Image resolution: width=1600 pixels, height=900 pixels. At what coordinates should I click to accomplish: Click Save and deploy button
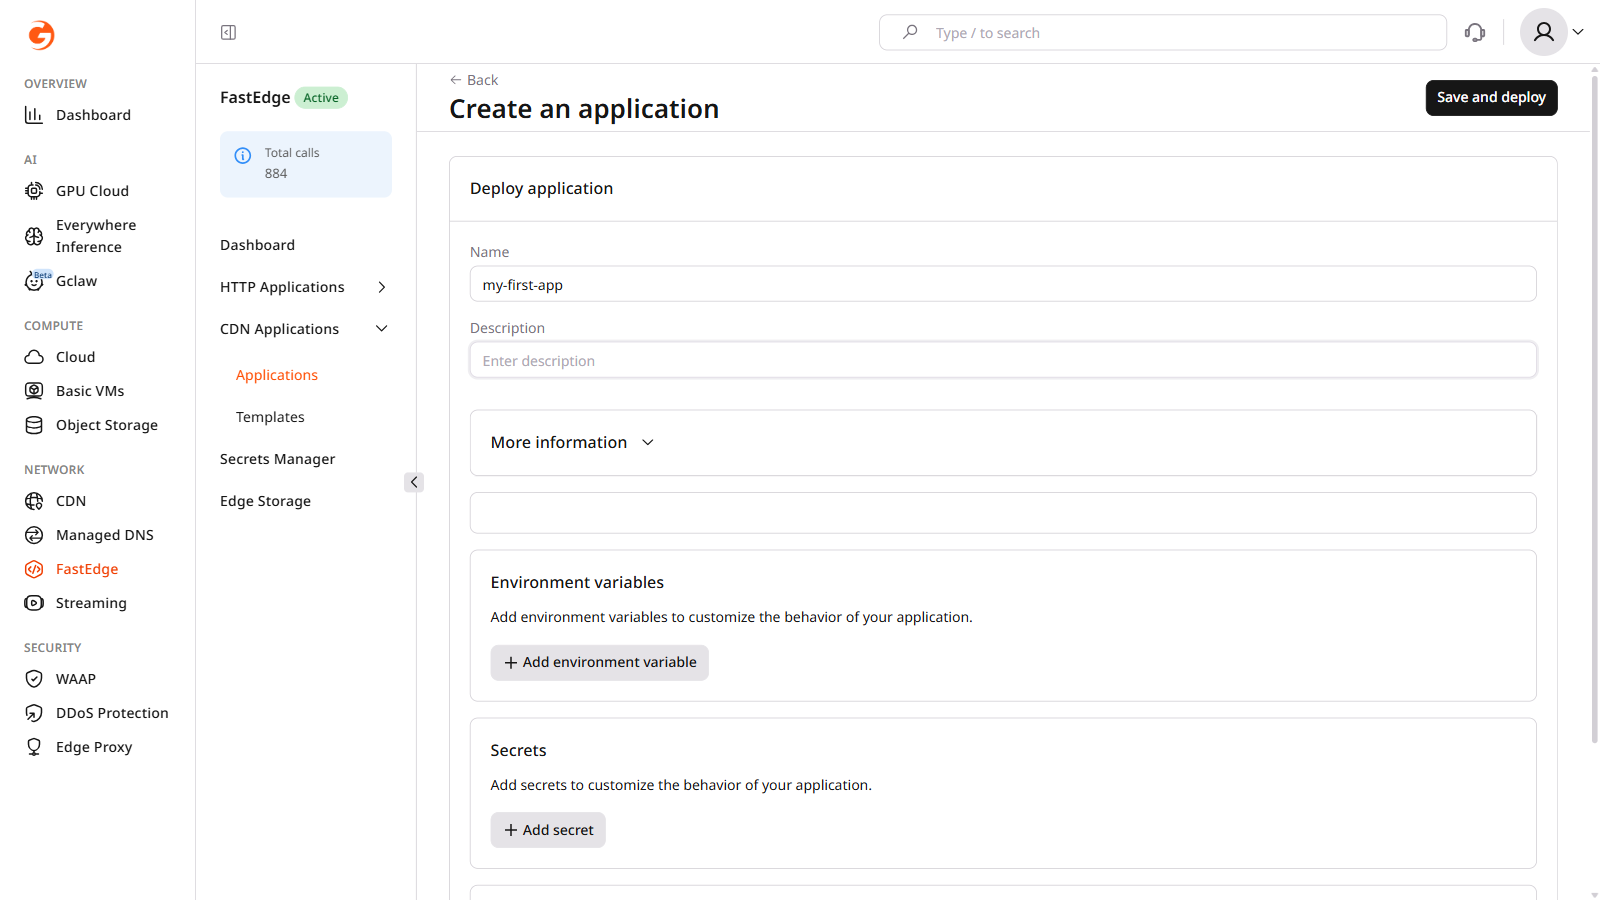click(x=1491, y=97)
